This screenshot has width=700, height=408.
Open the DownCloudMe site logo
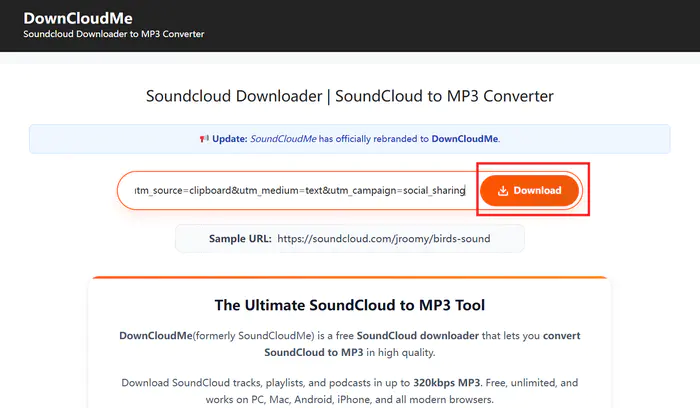point(78,18)
